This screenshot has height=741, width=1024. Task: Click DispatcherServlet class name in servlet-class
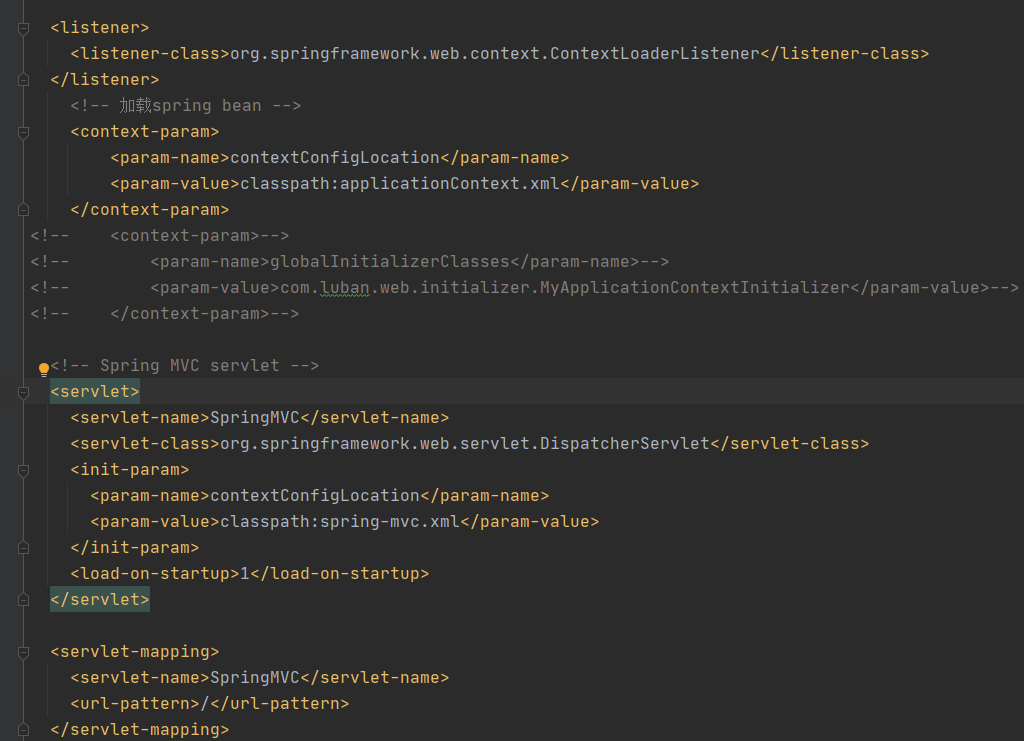pyautogui.click(x=624, y=443)
